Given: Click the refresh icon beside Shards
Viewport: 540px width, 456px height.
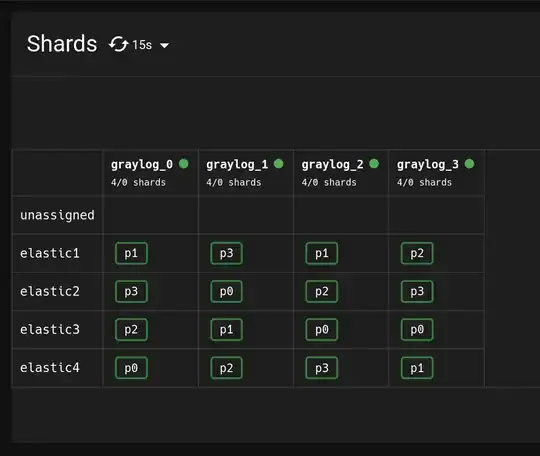Looking at the screenshot, I should click(118, 44).
